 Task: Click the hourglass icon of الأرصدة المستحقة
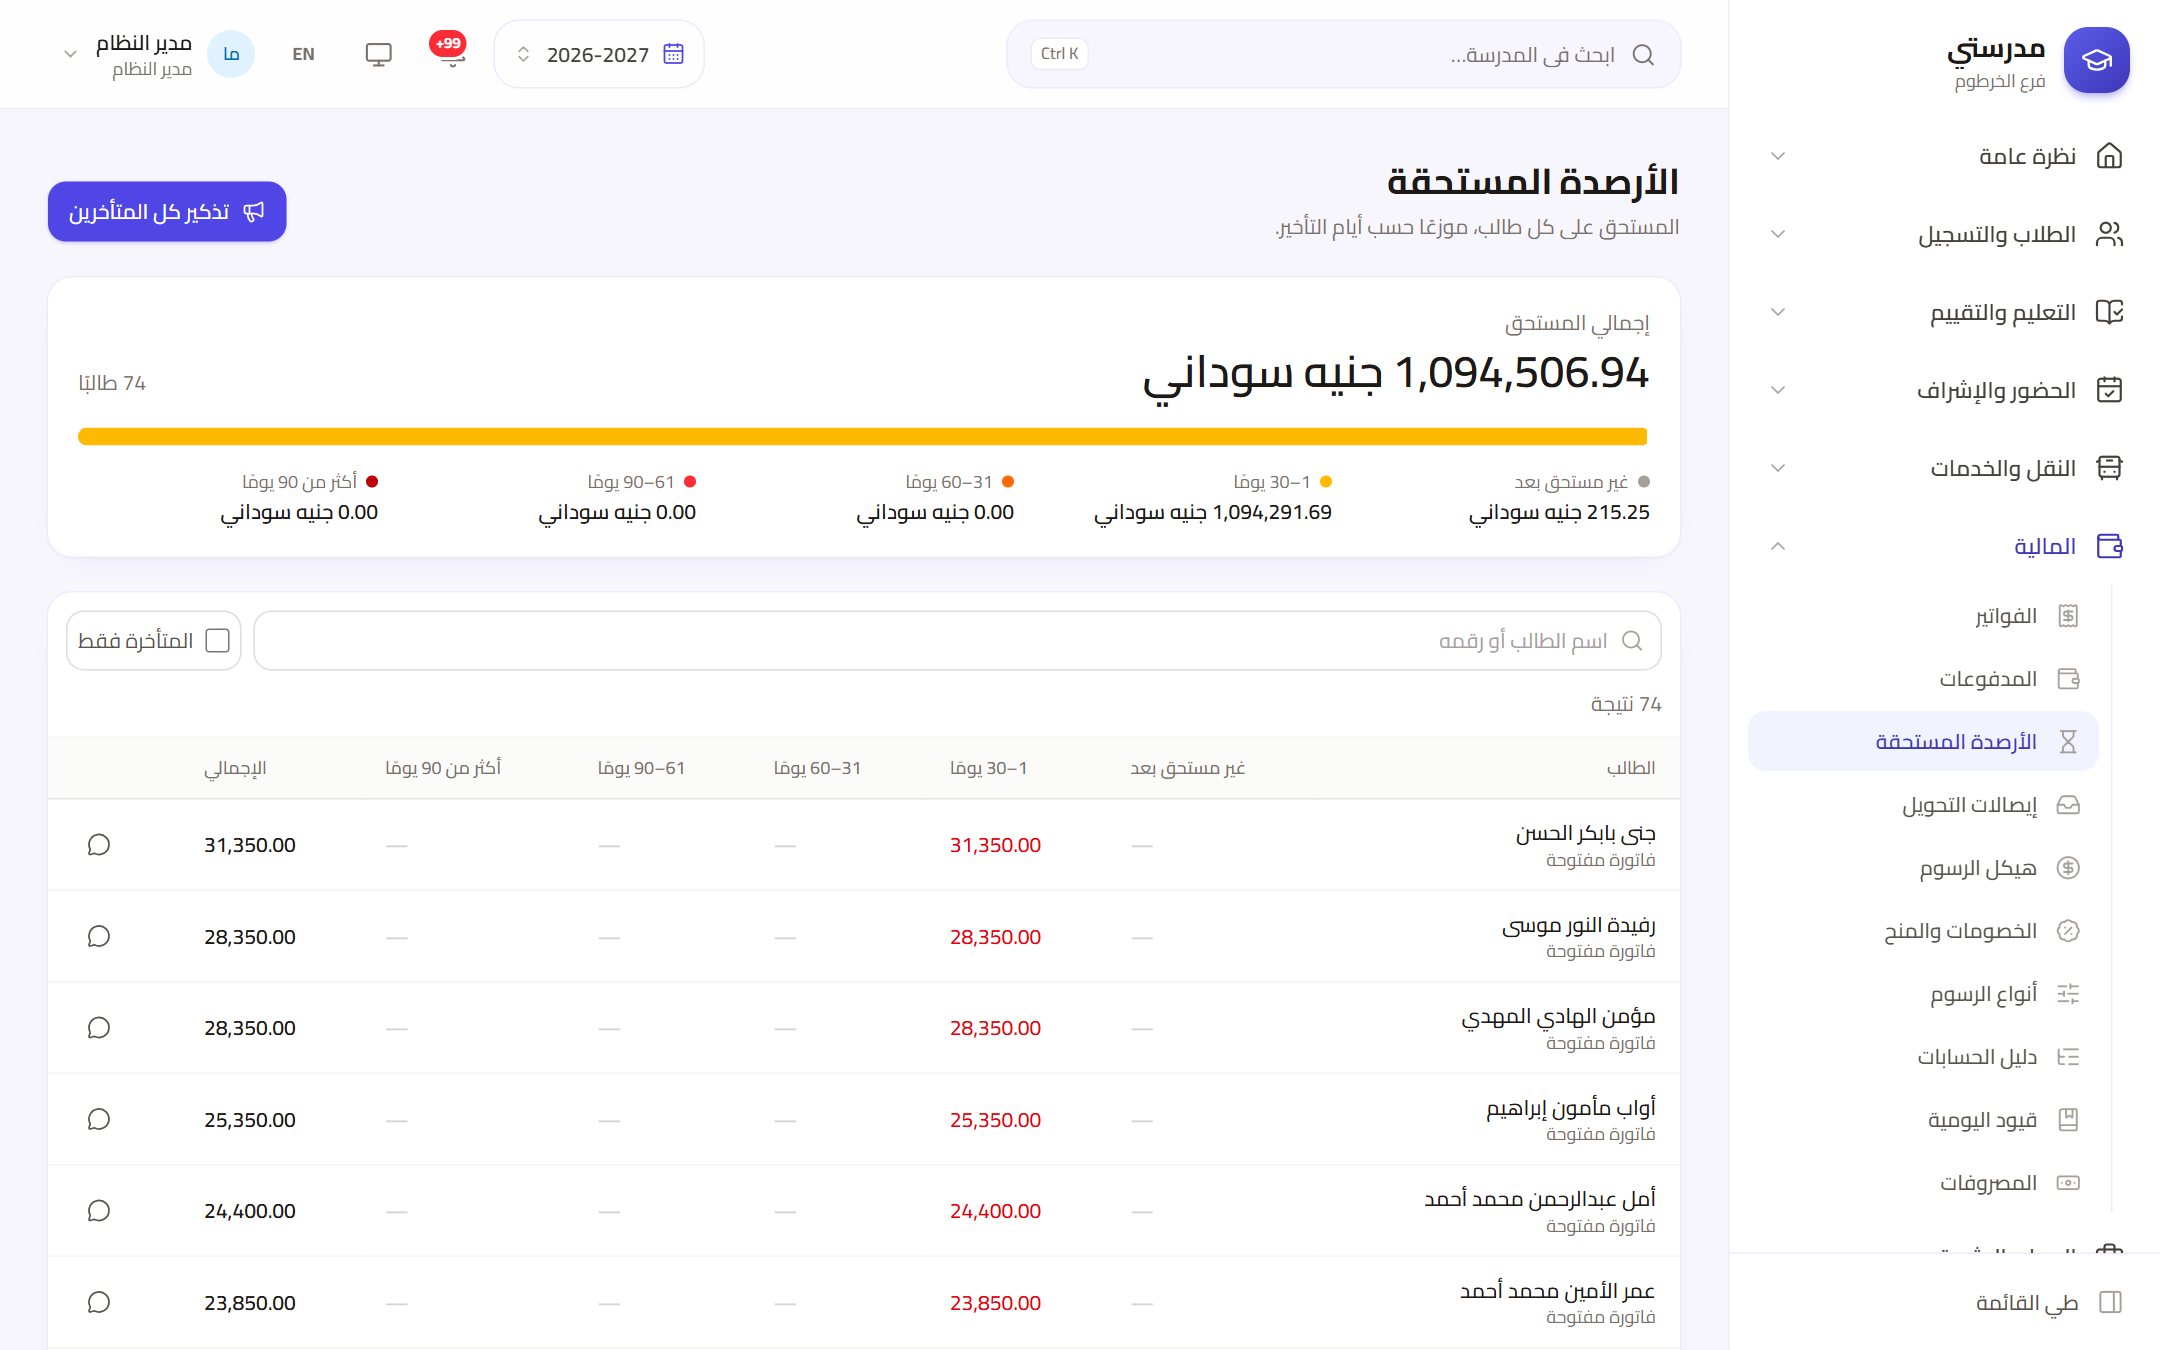coord(2068,741)
